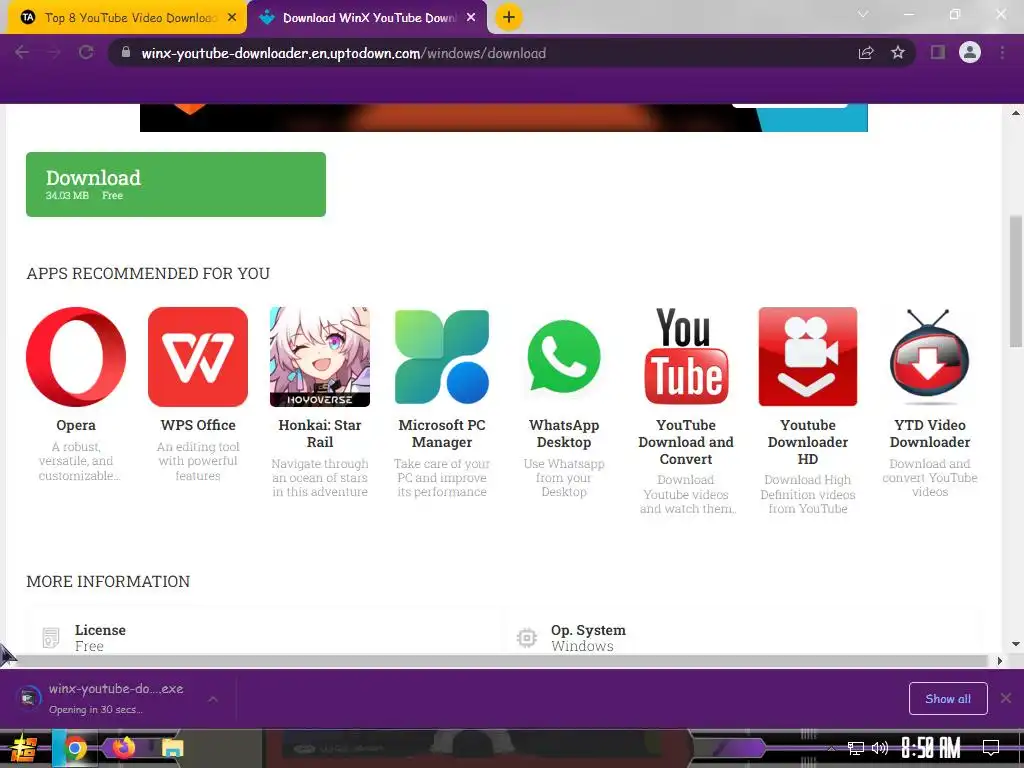
Task: Click the Microsoft PC Manager title link
Action: (x=442, y=434)
